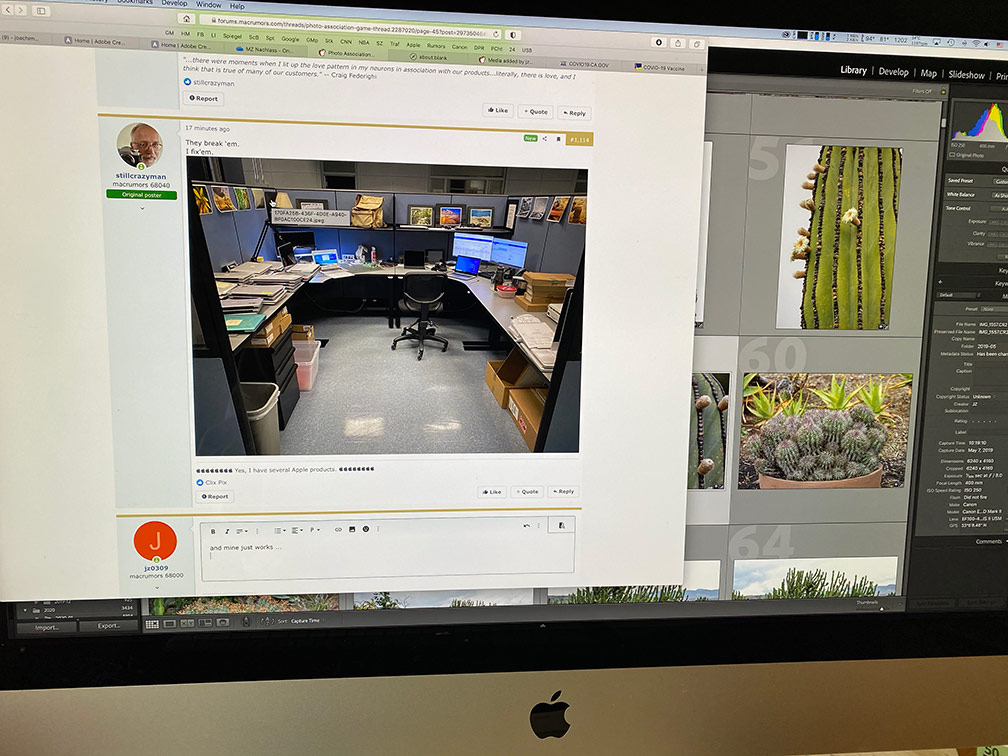This screenshot has height=756, width=1008.
Task: Toggle the Safari sidebar button
Action: [40, 11]
